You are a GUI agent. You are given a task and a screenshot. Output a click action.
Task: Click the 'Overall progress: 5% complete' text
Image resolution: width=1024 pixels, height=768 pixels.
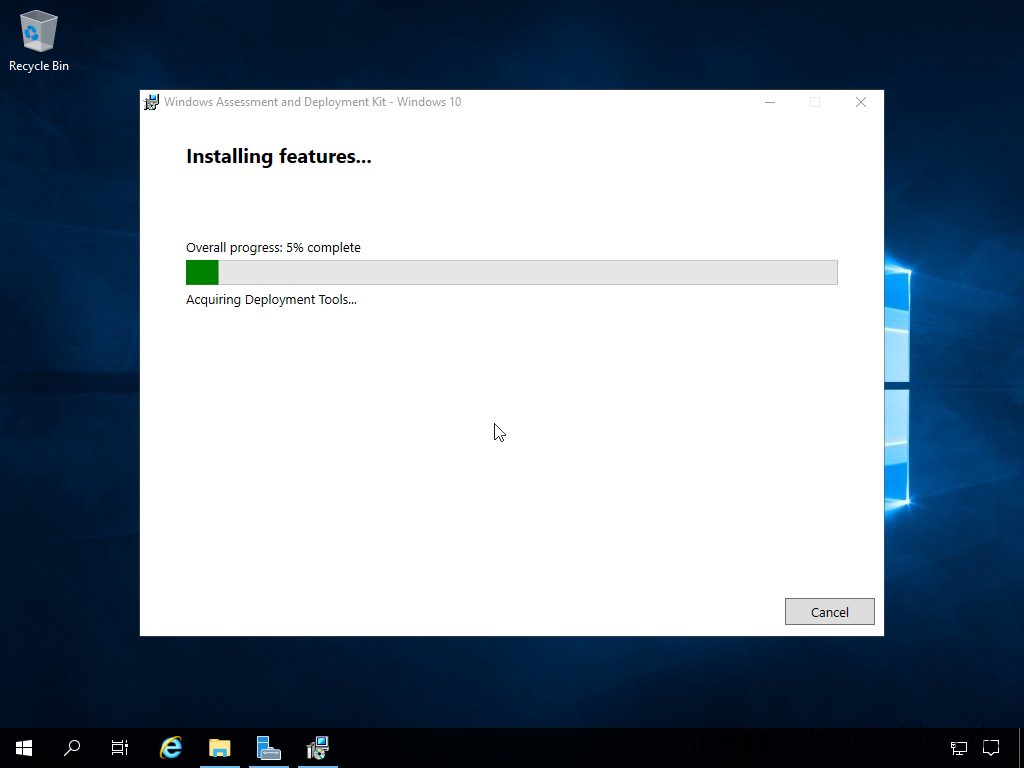tap(273, 248)
